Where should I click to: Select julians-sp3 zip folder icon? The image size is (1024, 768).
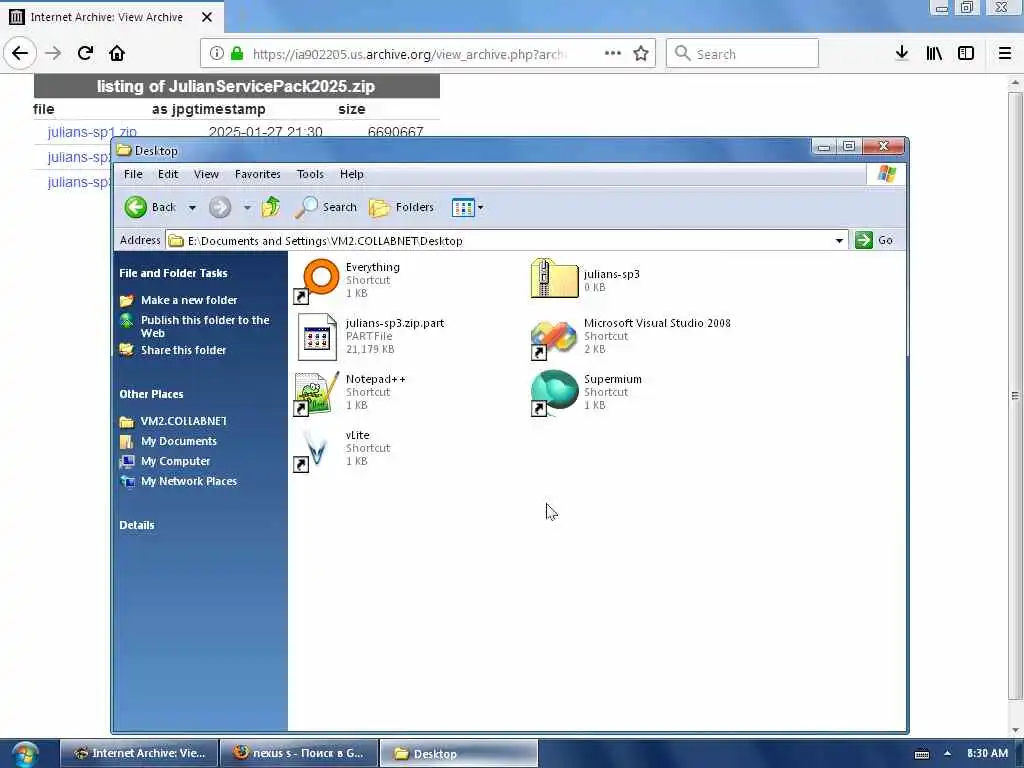pos(554,279)
